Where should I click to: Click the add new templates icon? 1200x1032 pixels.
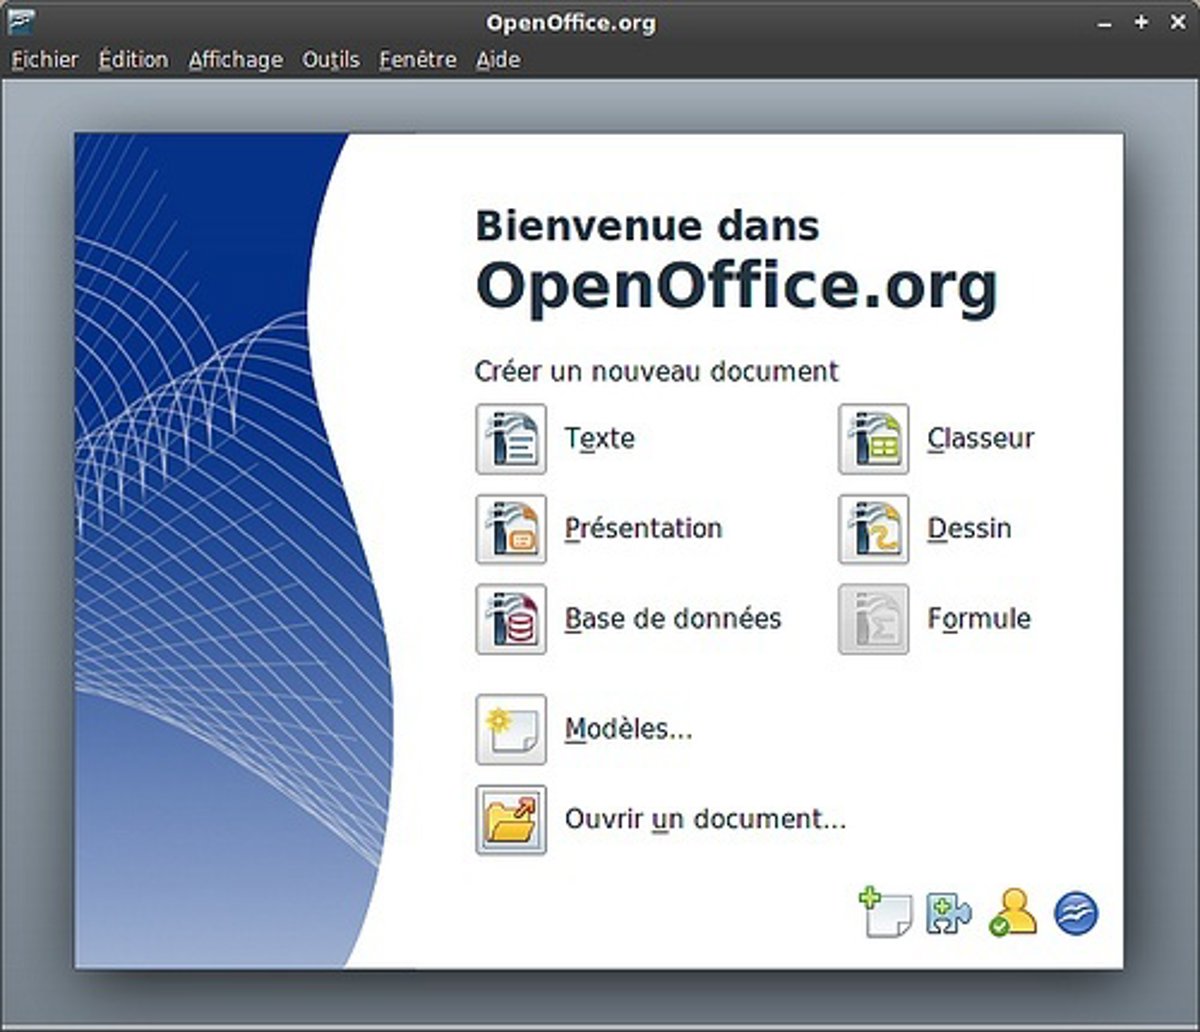tap(886, 913)
